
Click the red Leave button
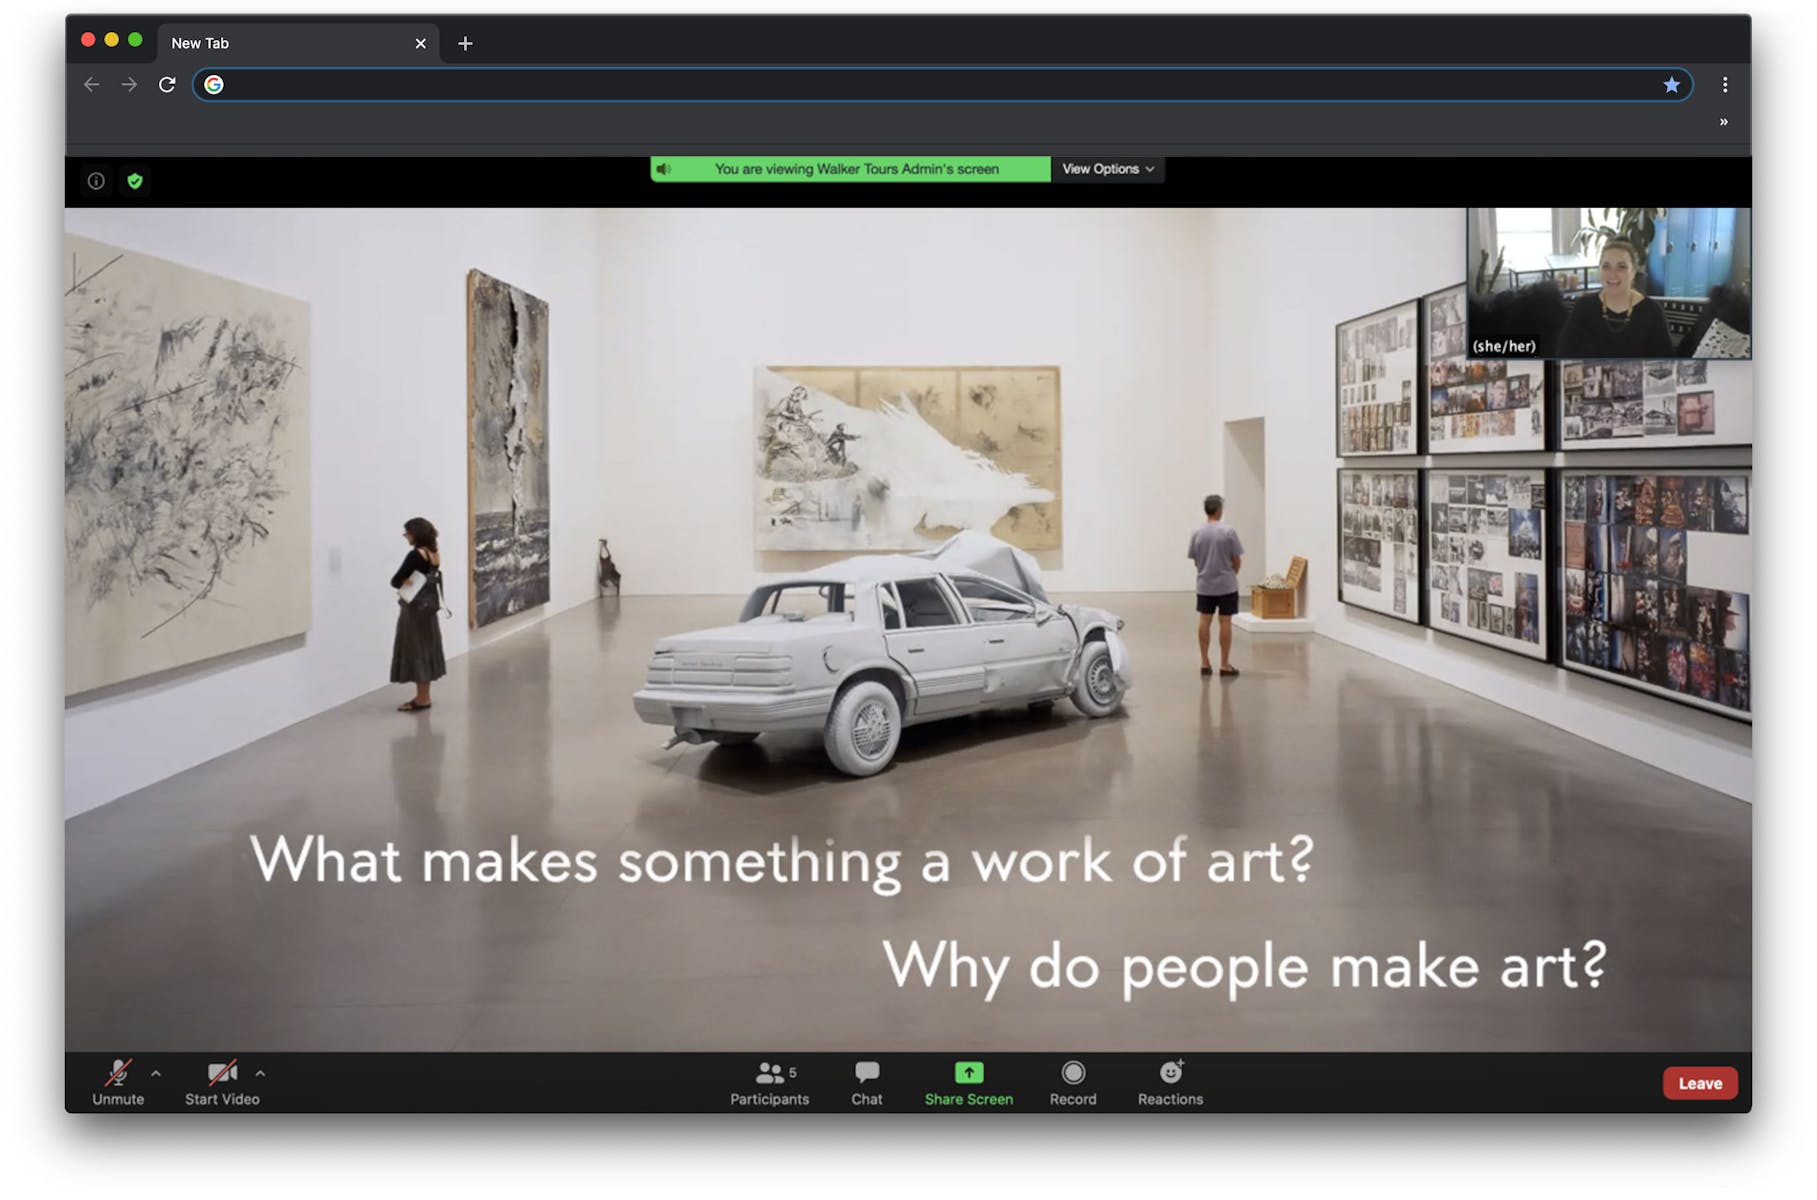coord(1699,1083)
